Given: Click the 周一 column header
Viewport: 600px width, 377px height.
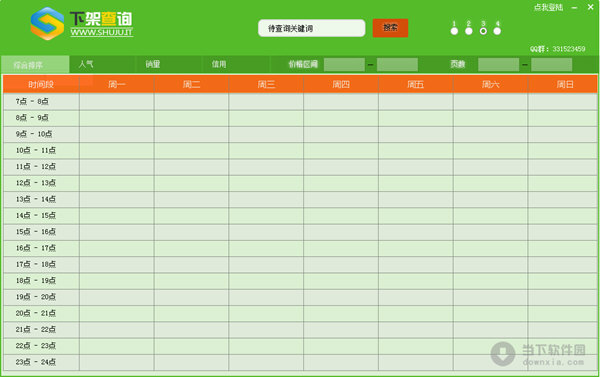Looking at the screenshot, I should (x=117, y=84).
